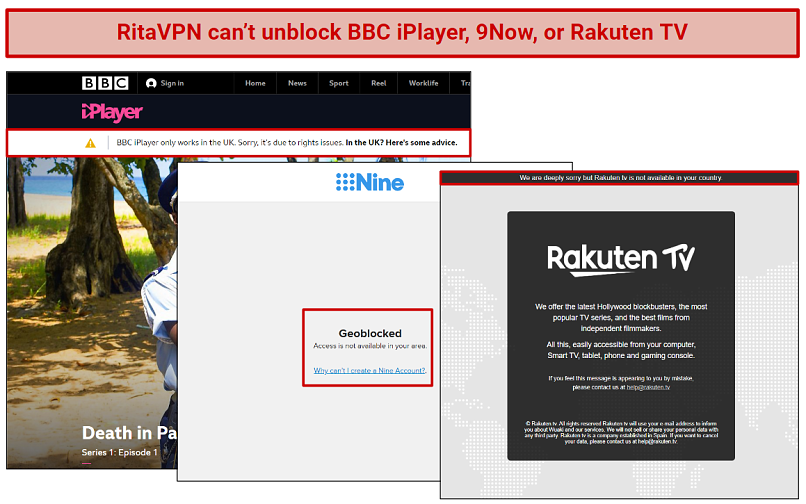This screenshot has height=504, width=806.
Task: Click the warning triangle icon
Action: [x=90, y=143]
